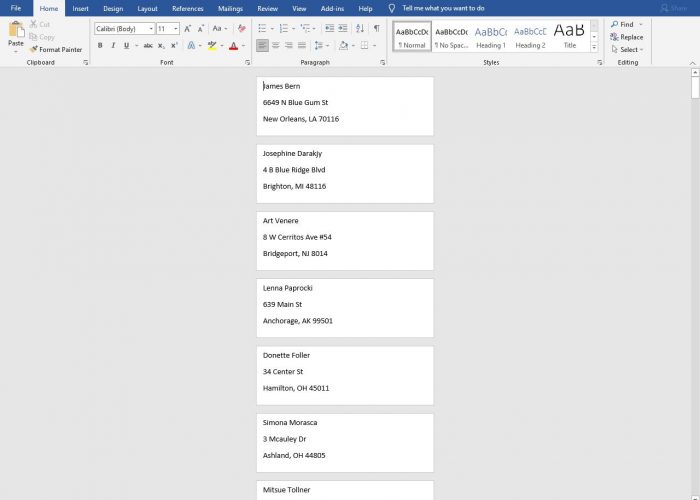The image size is (700, 500).
Task: Apply bulleted list
Action: pyautogui.click(x=262, y=29)
